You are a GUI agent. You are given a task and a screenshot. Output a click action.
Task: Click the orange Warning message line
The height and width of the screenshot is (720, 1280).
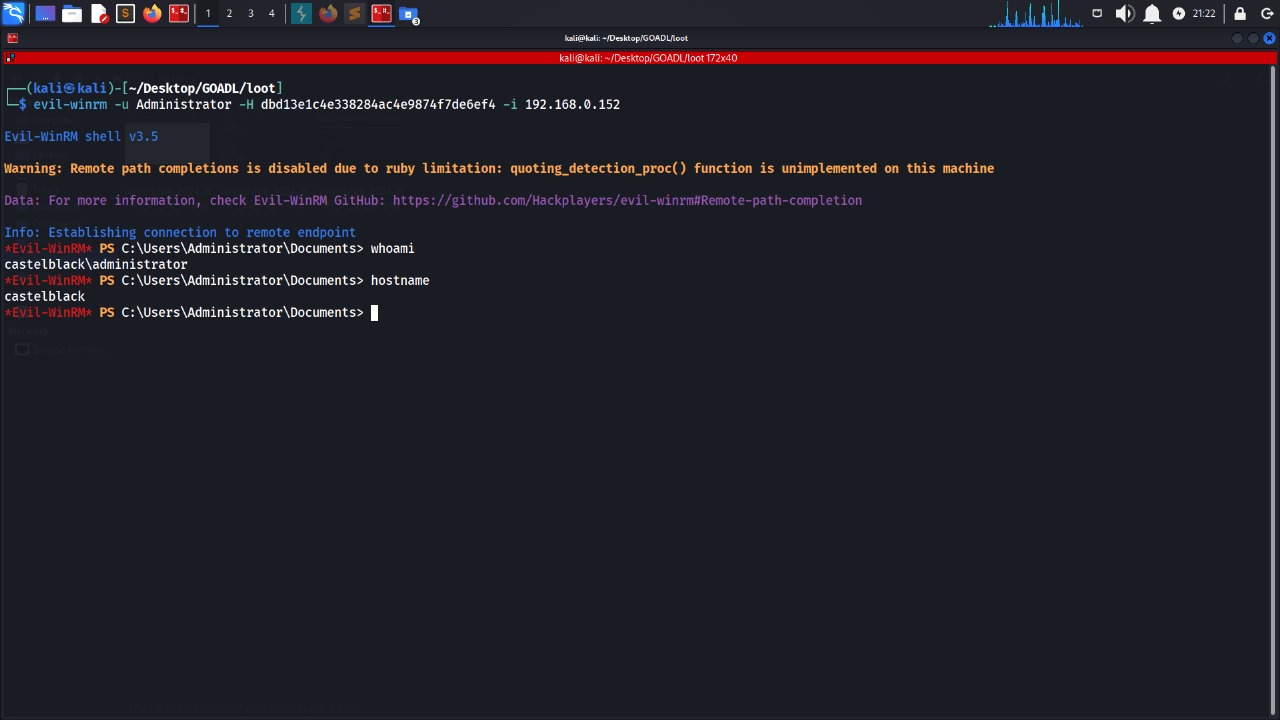499,168
